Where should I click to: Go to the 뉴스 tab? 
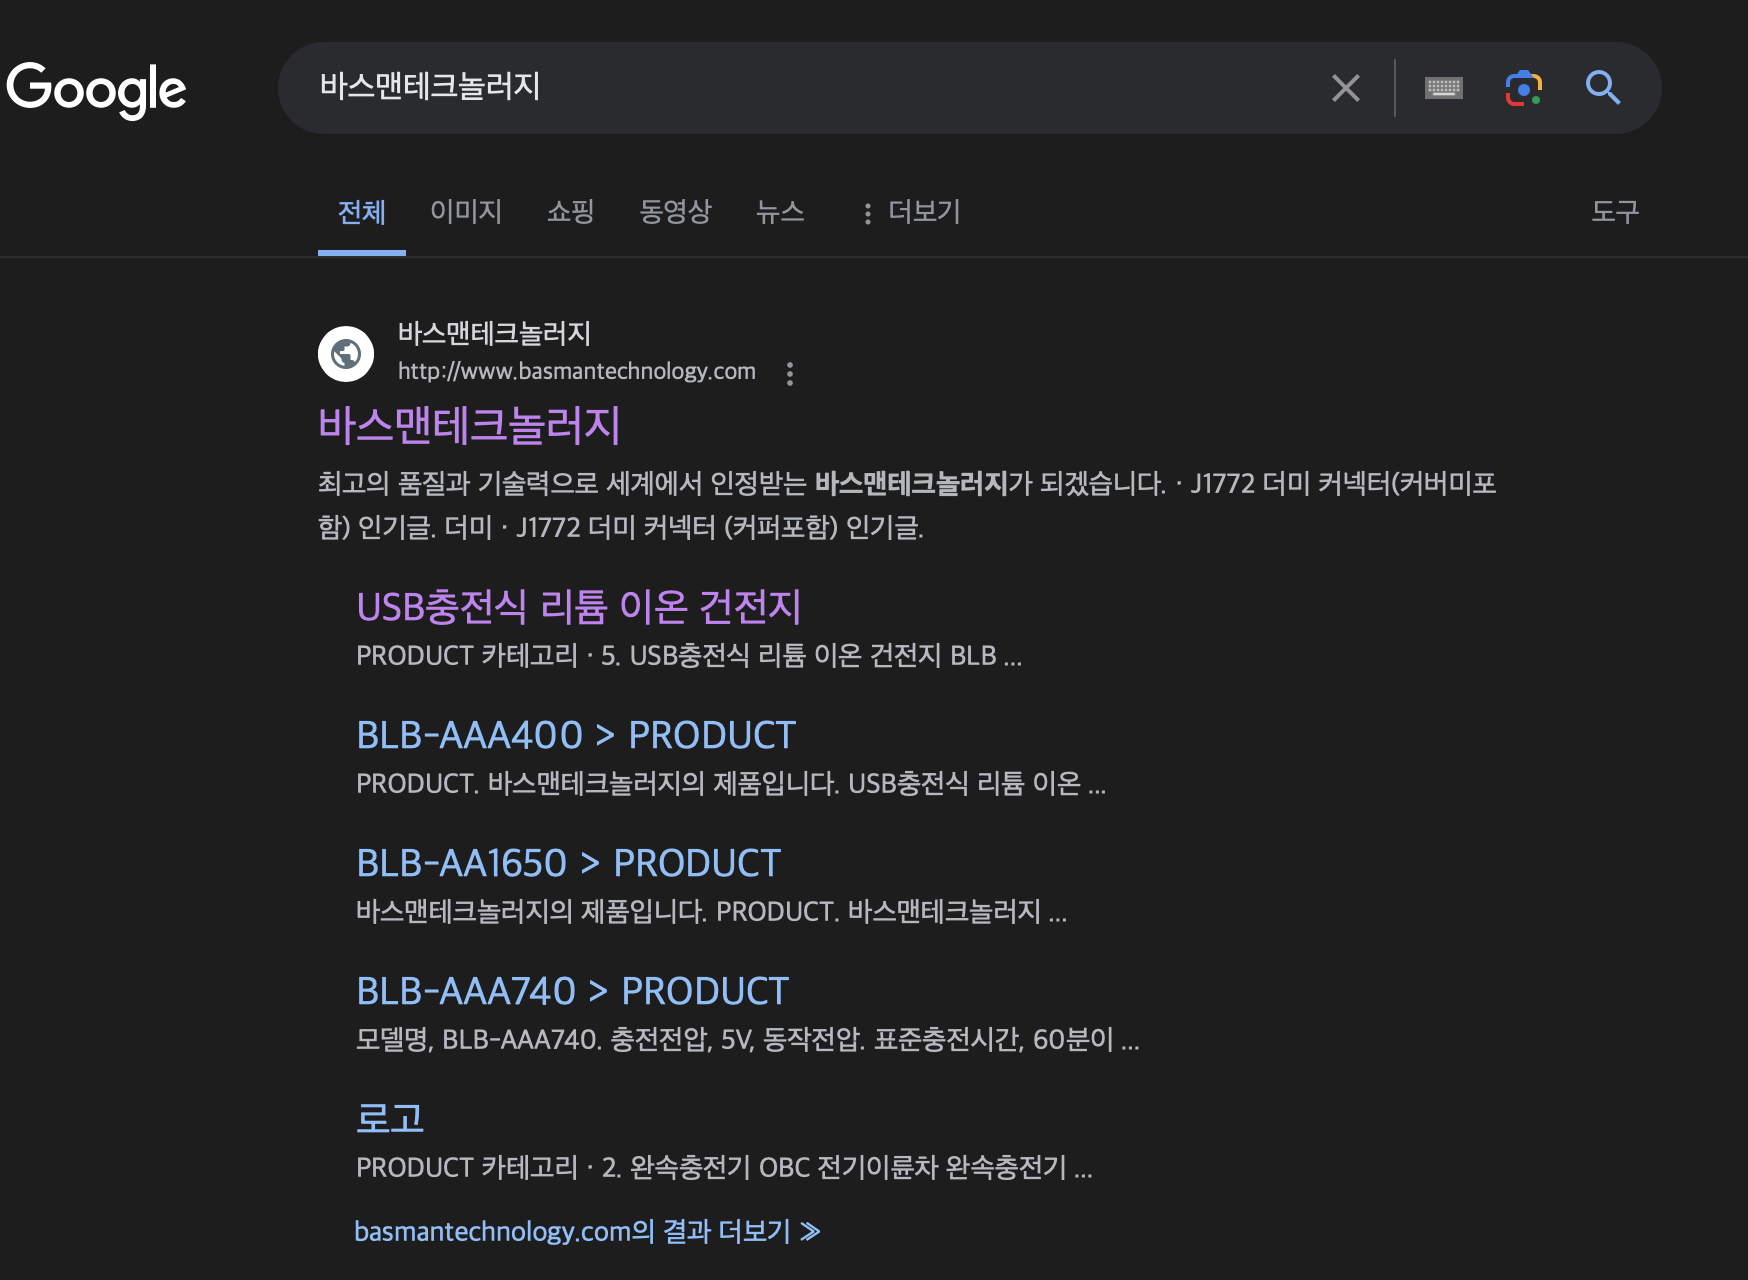click(x=780, y=211)
